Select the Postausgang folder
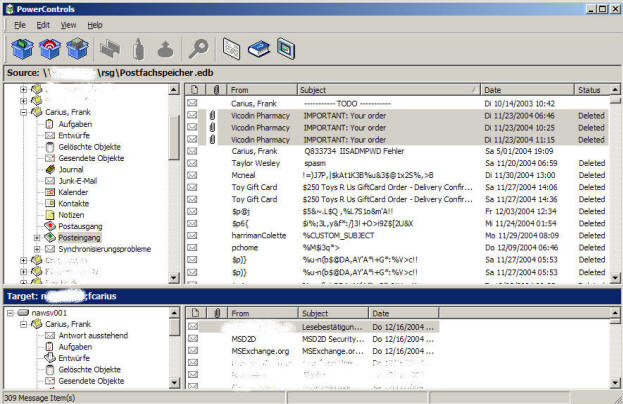The width and height of the screenshot is (623, 404). pos(80,226)
